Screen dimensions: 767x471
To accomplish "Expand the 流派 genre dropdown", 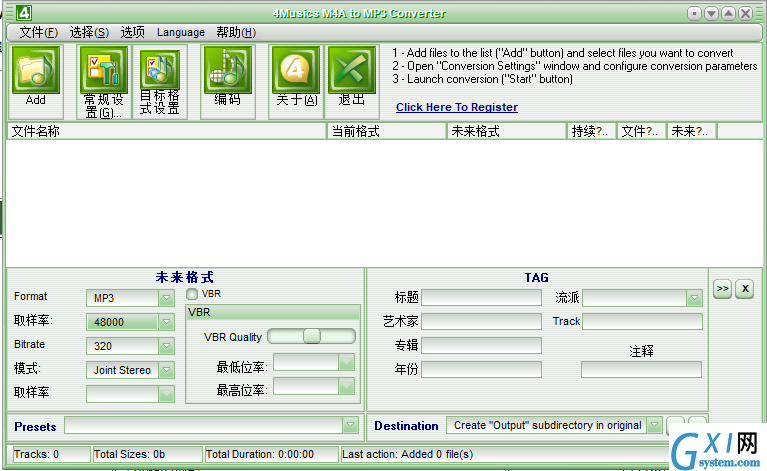I will coord(694,298).
